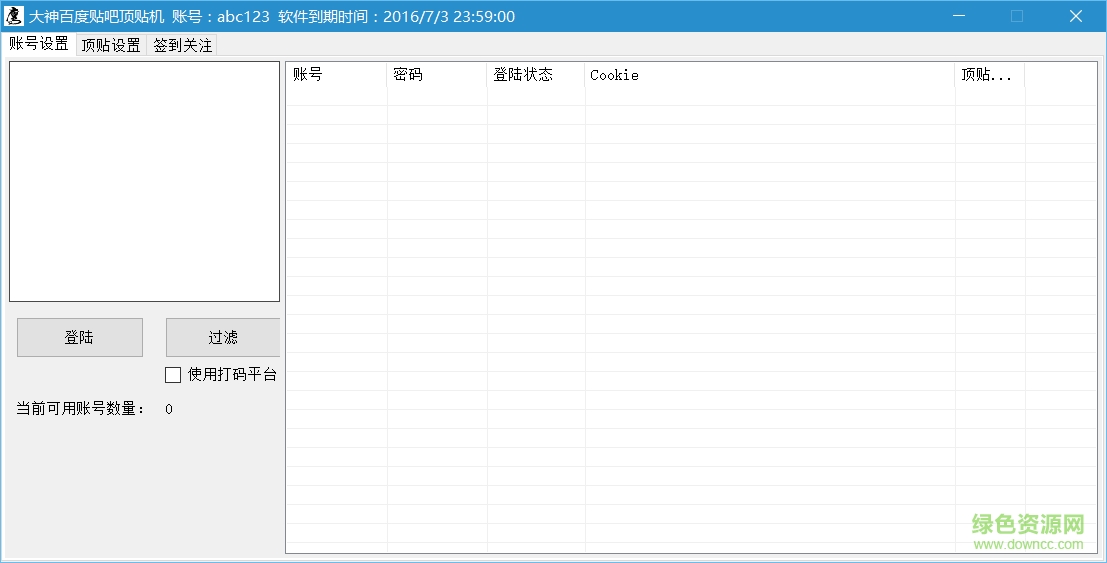This screenshot has height=563, width=1107.
Task: Select the 密码 column header
Action: pyautogui.click(x=437, y=75)
